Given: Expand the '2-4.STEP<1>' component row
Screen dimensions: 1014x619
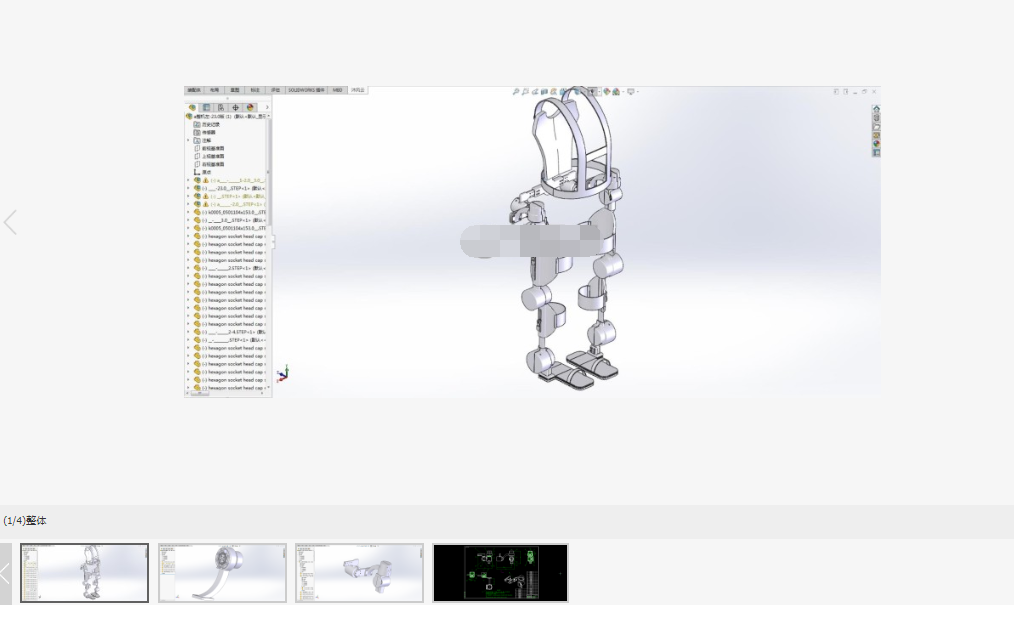Looking at the screenshot, I should point(189,332).
